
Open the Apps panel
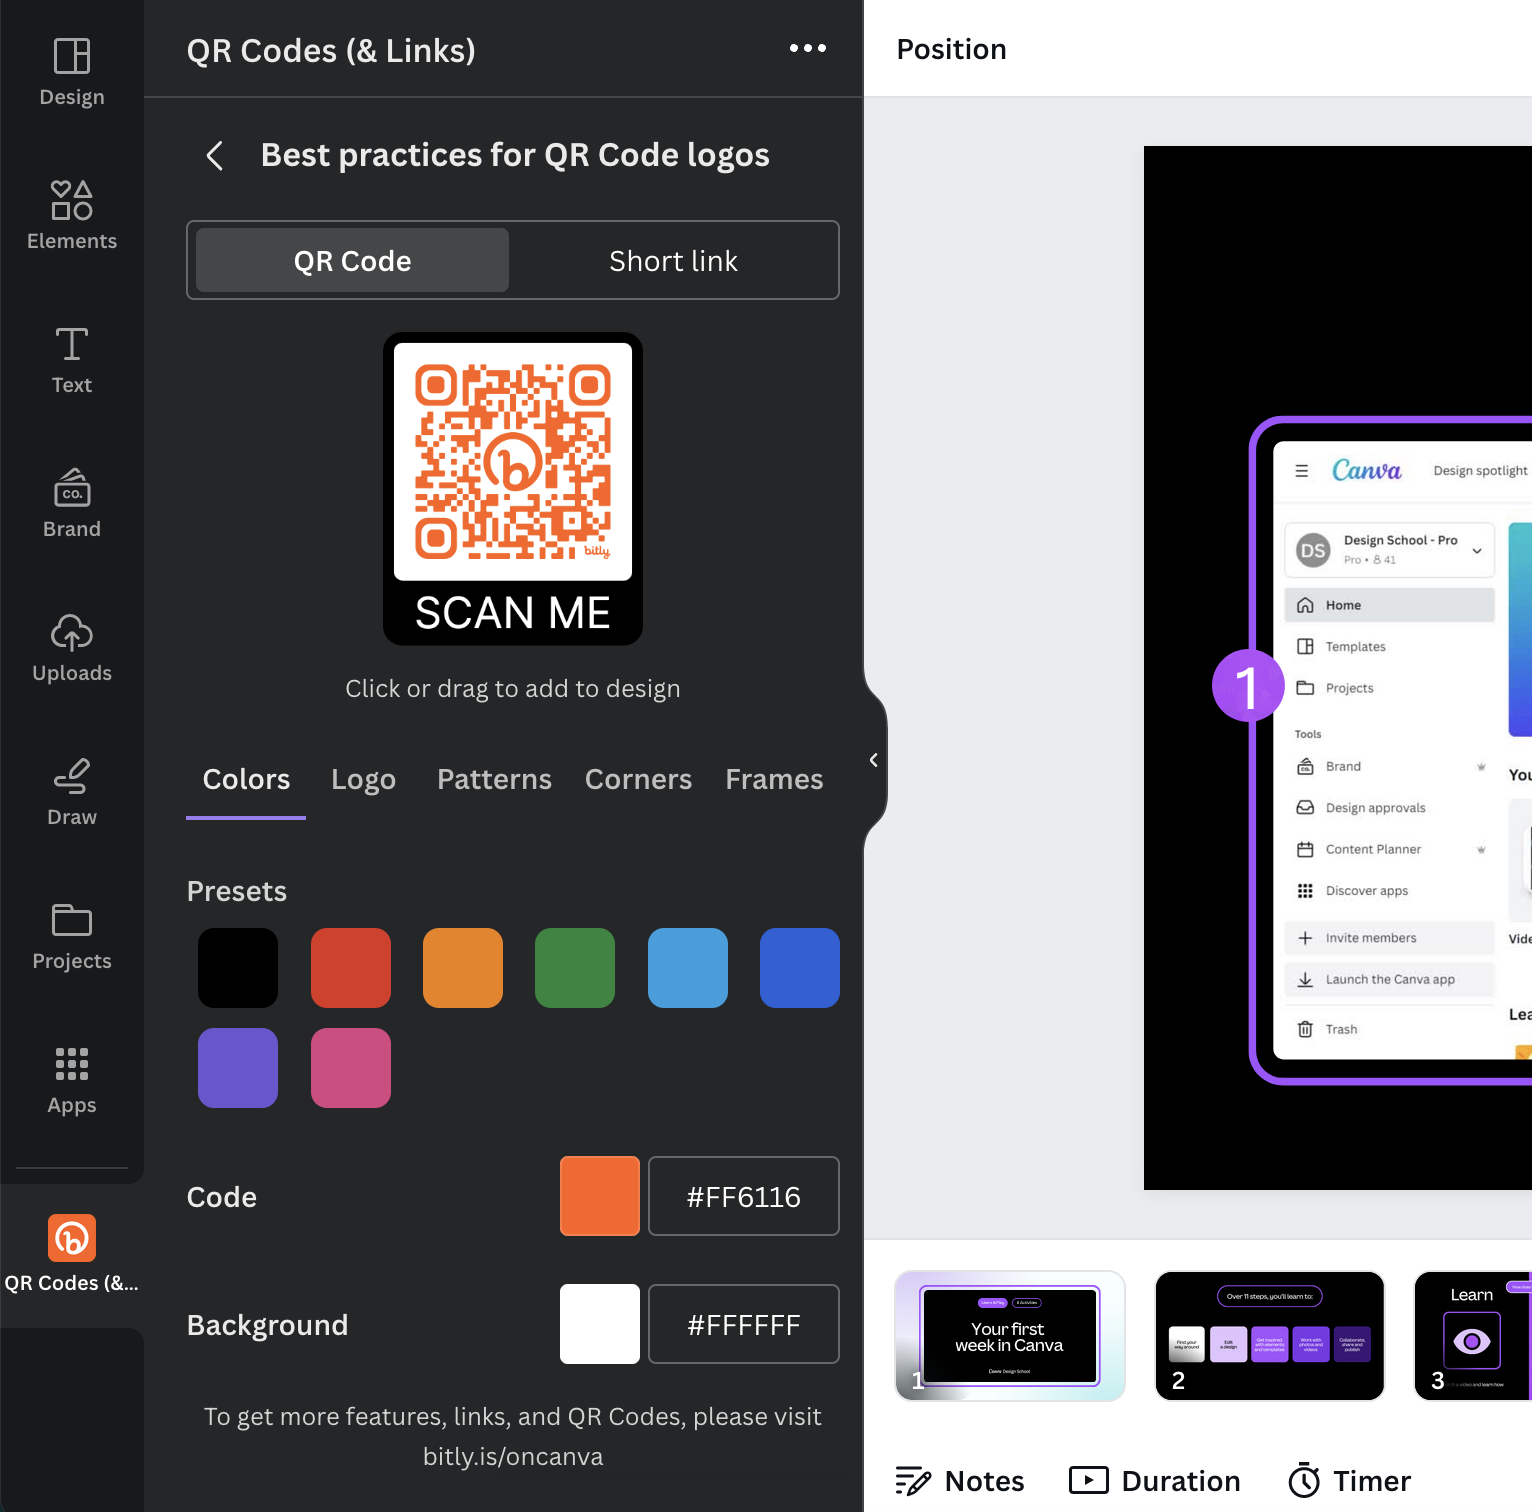click(72, 1080)
